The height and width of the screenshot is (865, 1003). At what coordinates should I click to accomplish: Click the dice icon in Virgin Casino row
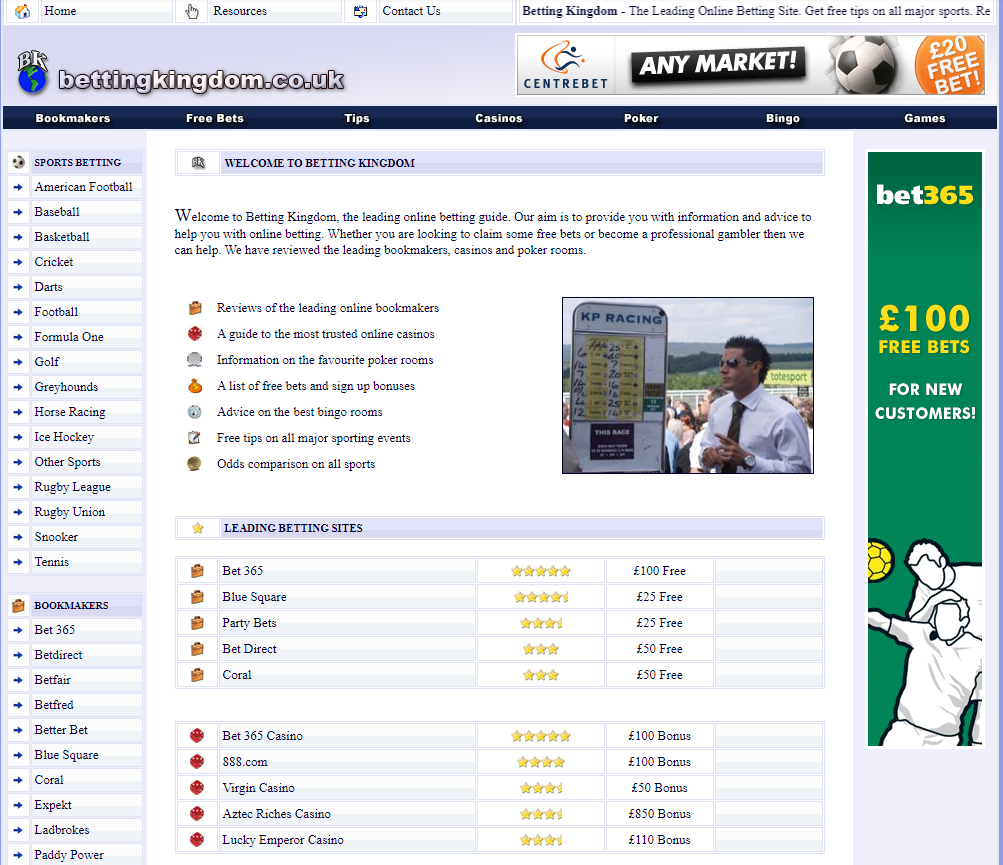(197, 788)
